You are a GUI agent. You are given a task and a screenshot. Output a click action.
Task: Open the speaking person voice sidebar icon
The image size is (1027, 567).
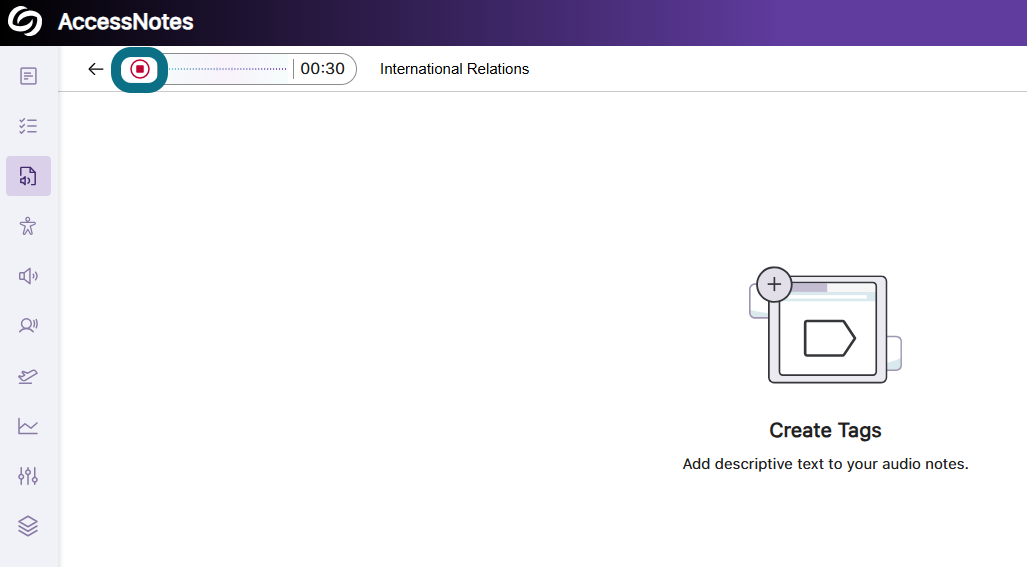(28, 325)
